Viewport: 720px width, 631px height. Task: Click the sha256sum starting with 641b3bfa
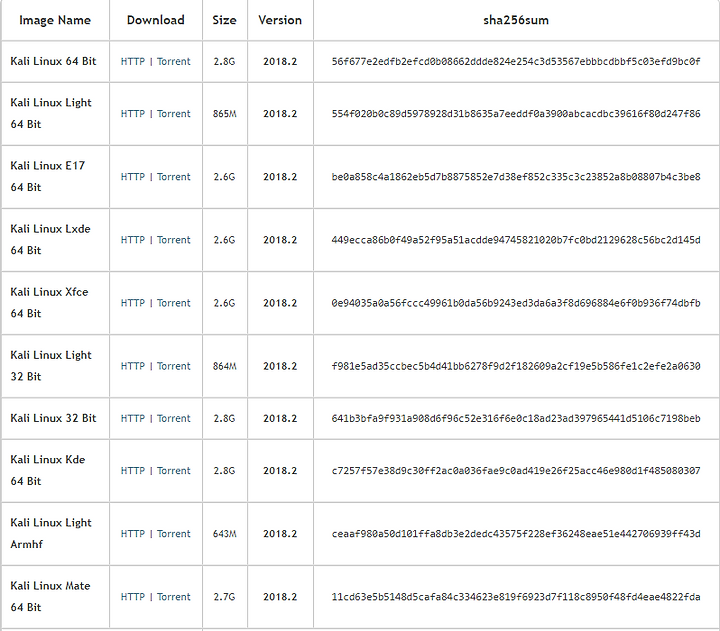pyautogui.click(x=516, y=418)
